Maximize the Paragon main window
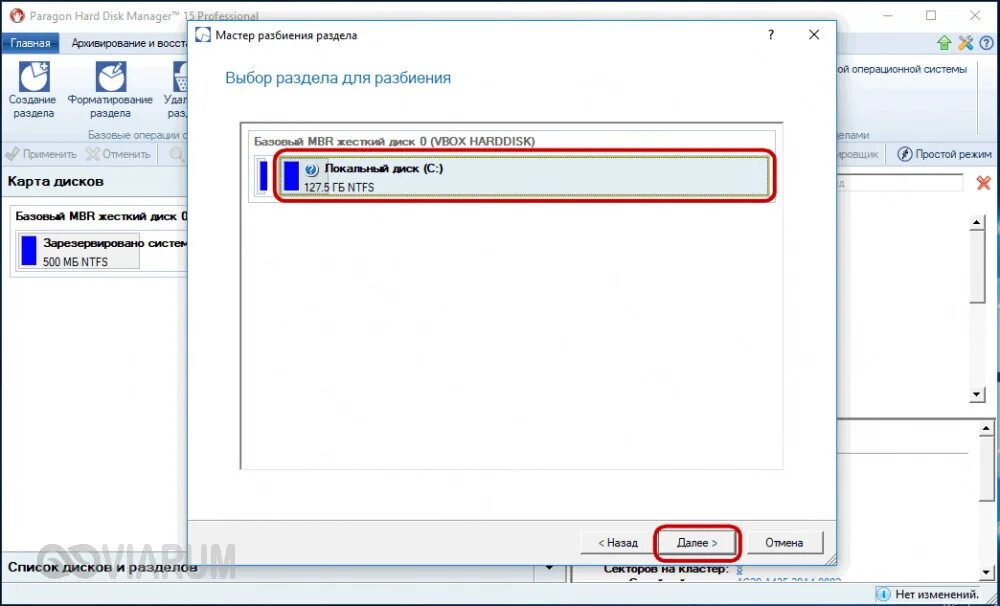The width and height of the screenshot is (1000, 606). click(931, 15)
